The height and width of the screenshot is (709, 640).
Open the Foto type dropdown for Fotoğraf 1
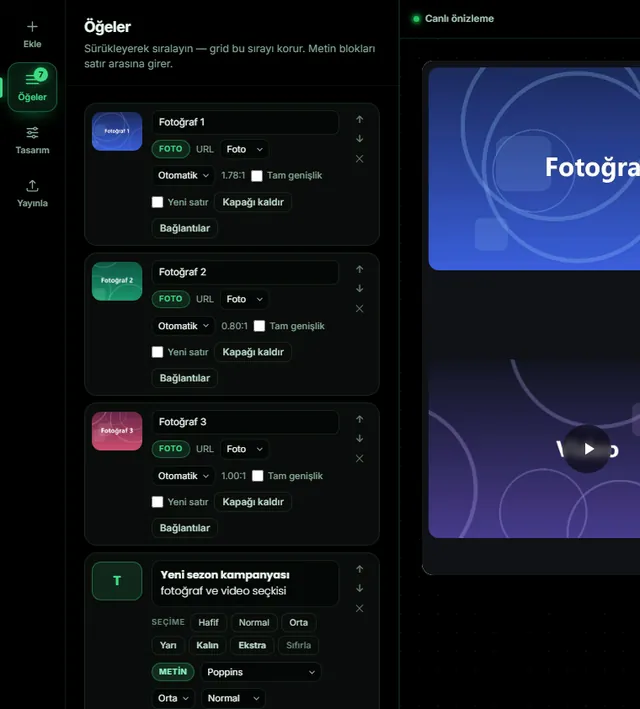[x=244, y=149]
